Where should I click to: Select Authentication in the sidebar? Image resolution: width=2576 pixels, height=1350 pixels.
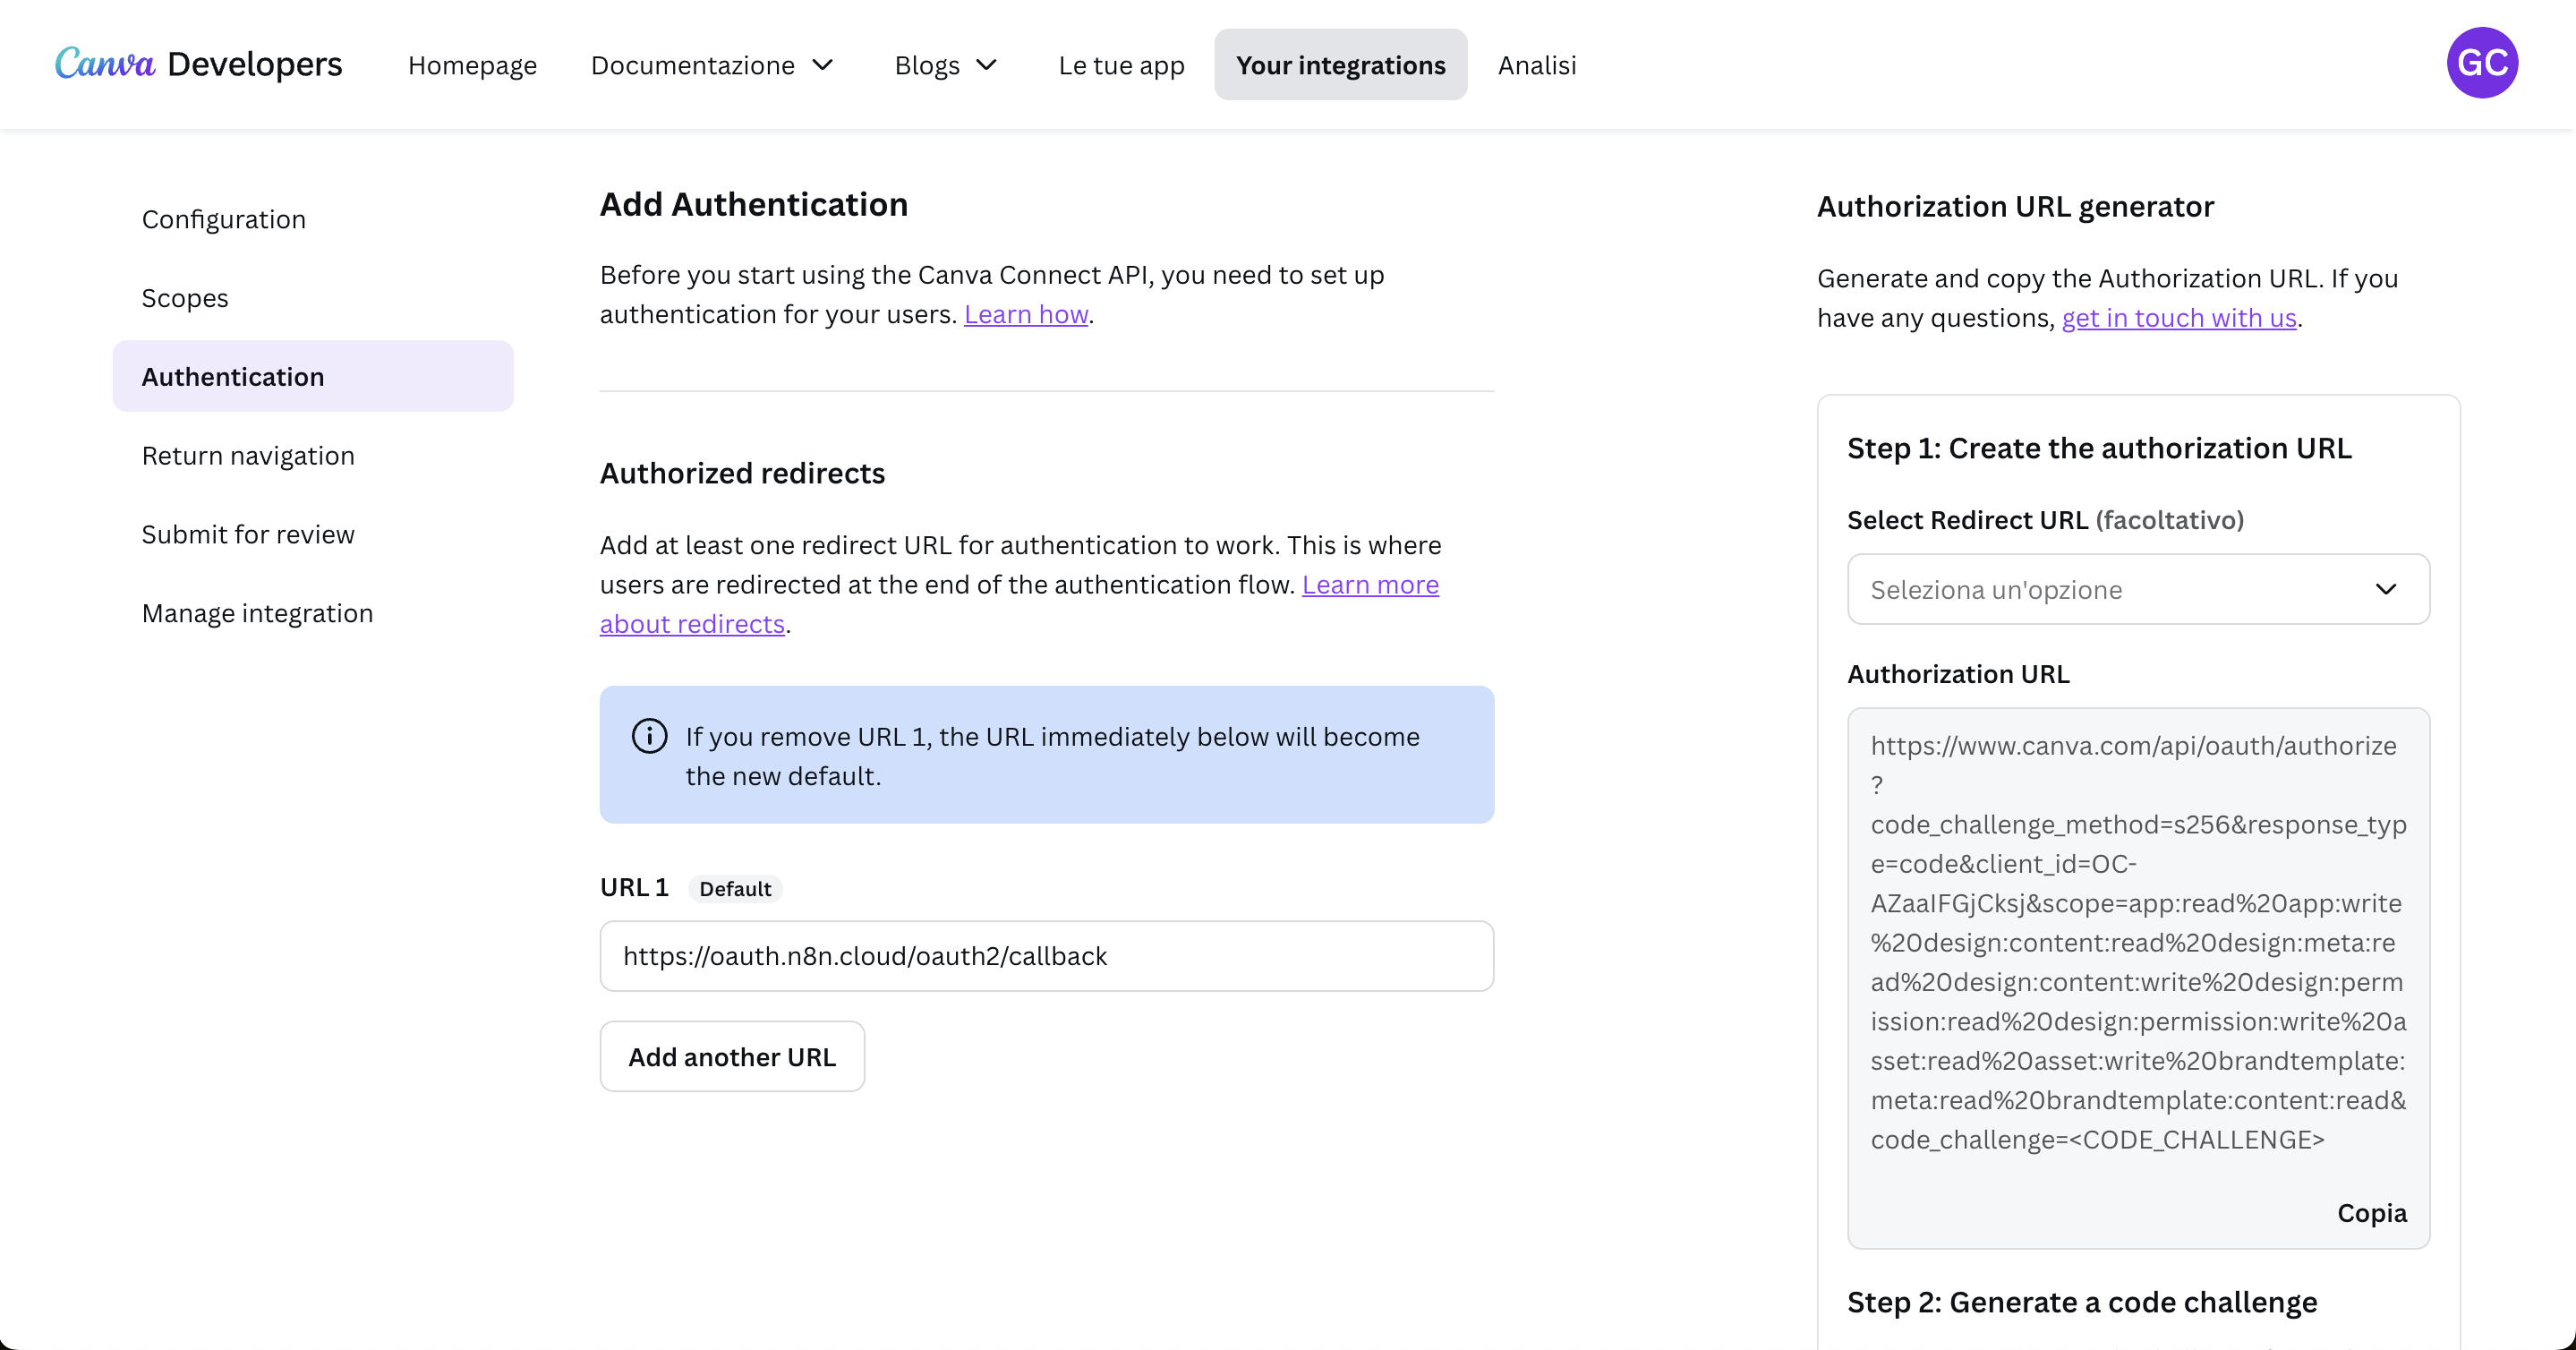[x=313, y=376]
